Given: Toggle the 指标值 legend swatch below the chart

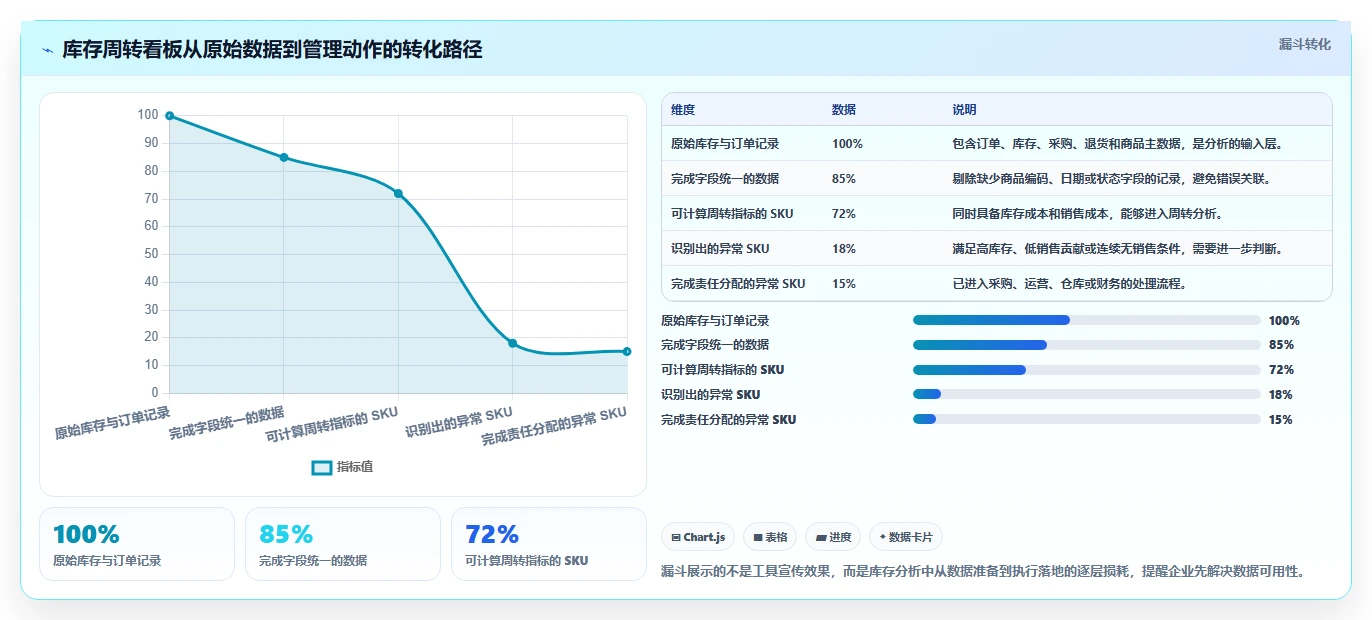Looking at the screenshot, I should pyautogui.click(x=322, y=467).
